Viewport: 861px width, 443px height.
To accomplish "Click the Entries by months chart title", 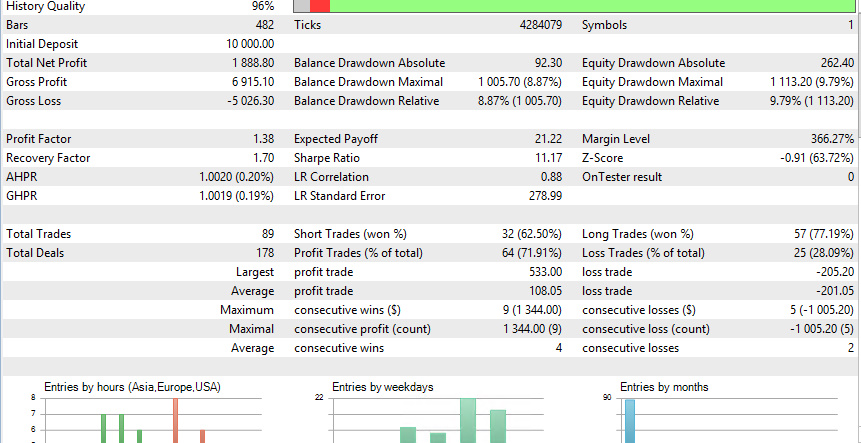I will [664, 387].
